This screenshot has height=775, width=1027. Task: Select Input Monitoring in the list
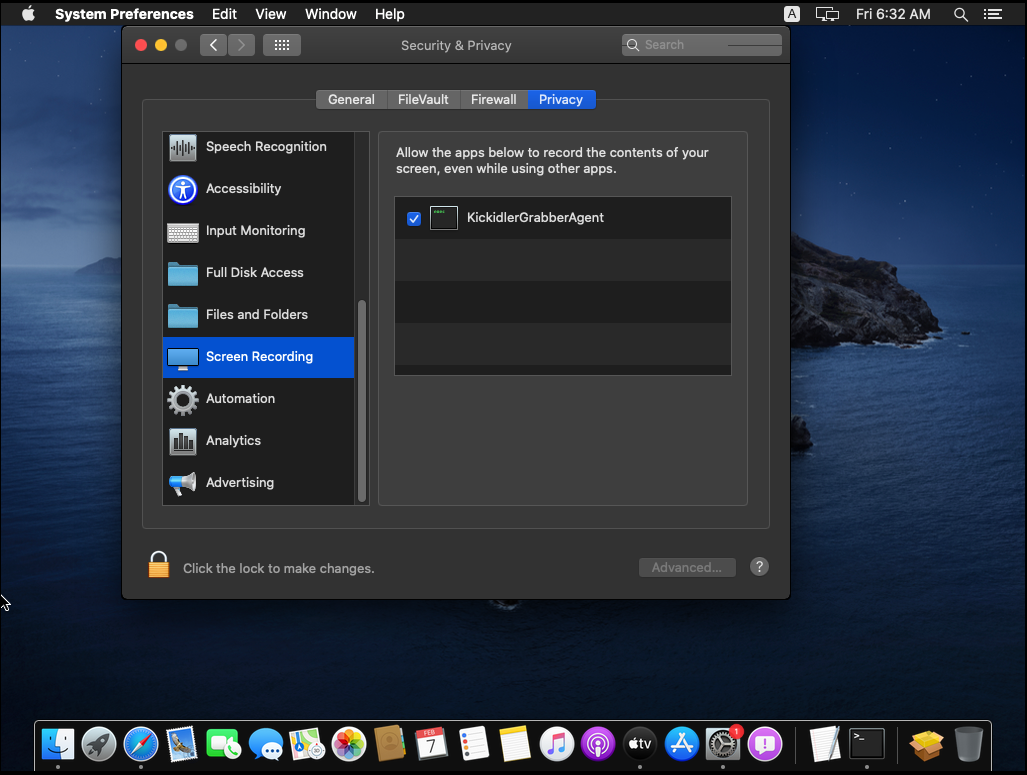click(258, 231)
